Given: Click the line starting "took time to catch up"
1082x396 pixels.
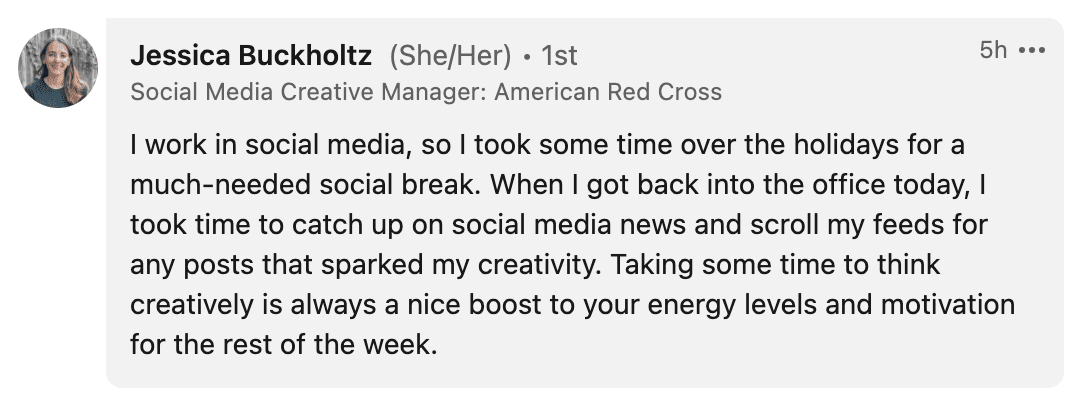Looking at the screenshot, I should coord(559,225).
